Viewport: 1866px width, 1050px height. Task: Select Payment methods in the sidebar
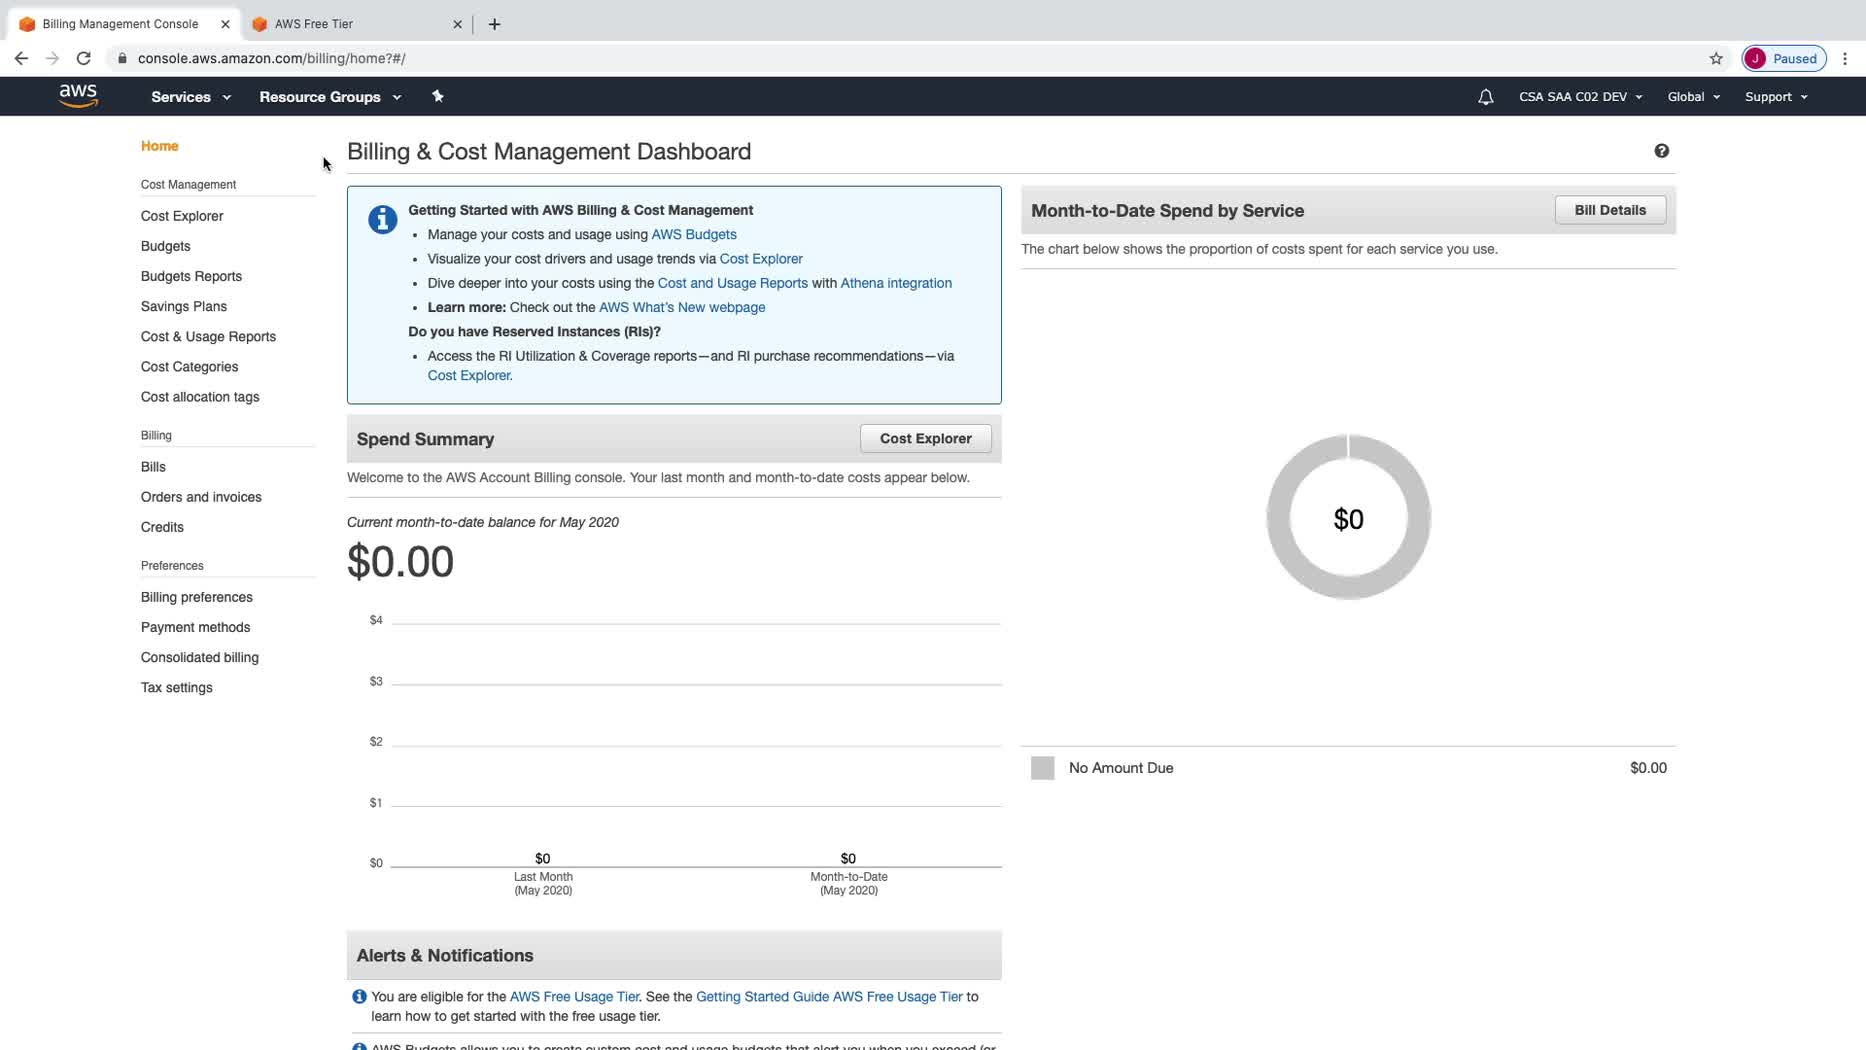point(195,626)
